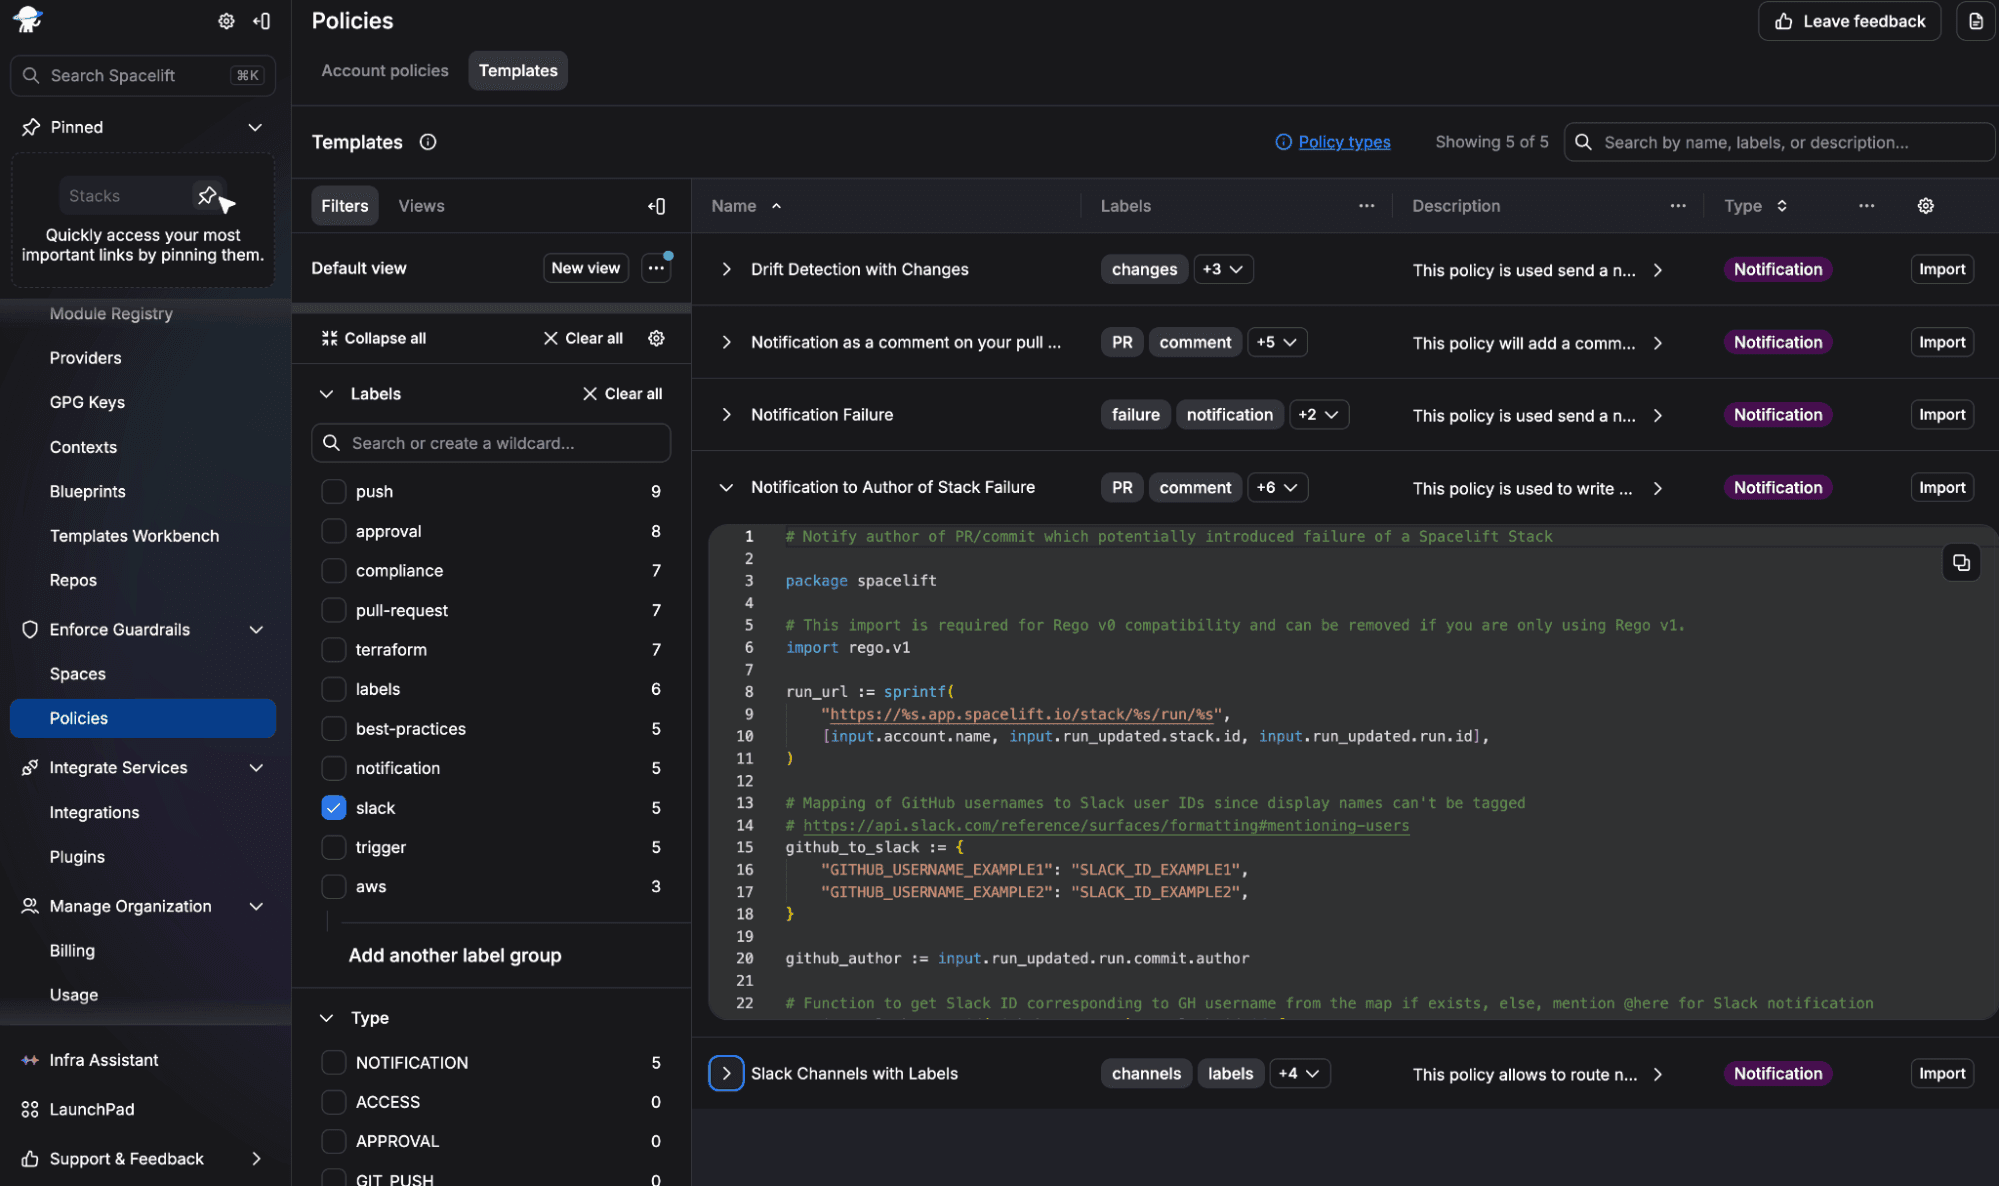Click search by name, labels, description field

pos(1779,142)
